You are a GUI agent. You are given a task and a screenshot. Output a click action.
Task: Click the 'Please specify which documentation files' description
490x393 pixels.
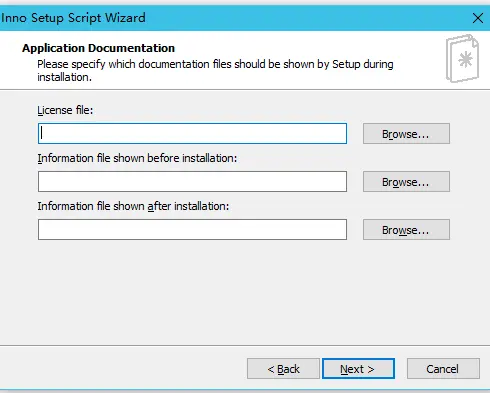click(x=215, y=70)
